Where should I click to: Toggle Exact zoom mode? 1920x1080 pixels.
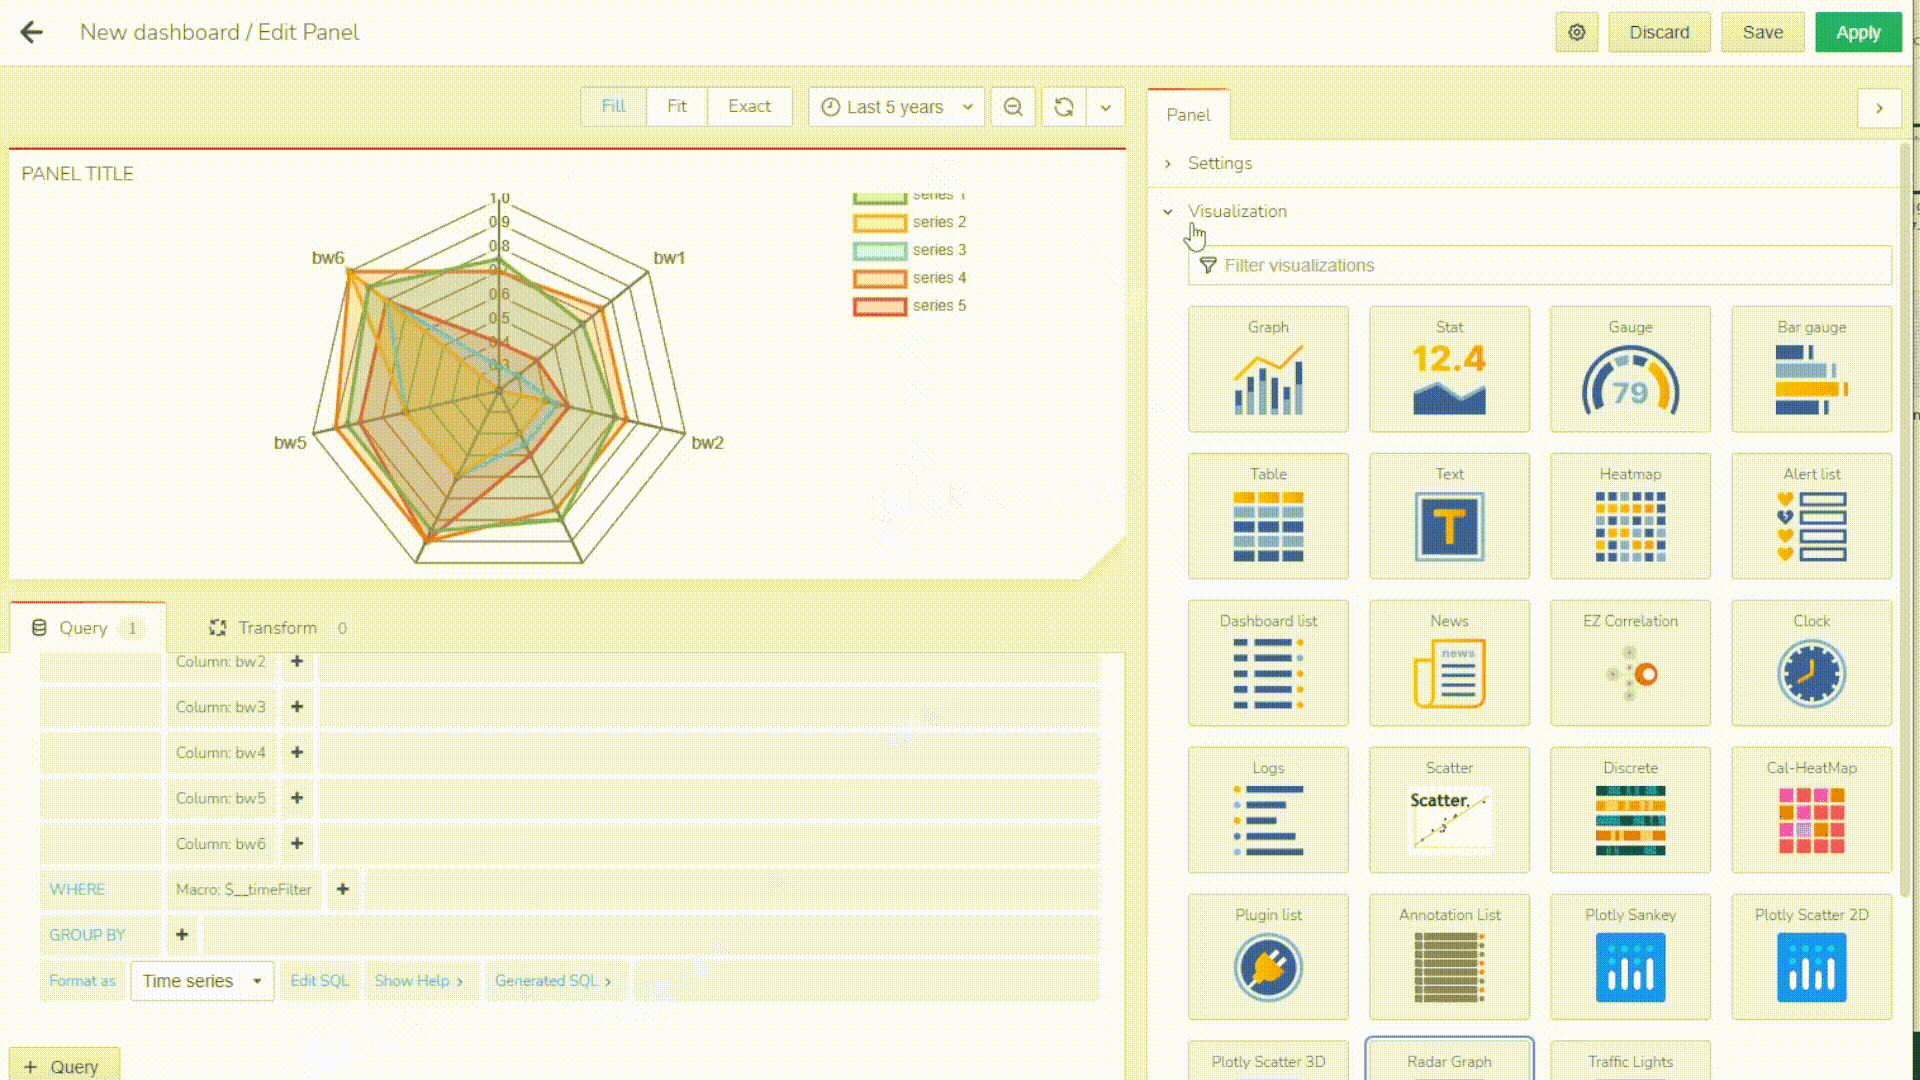[750, 105]
